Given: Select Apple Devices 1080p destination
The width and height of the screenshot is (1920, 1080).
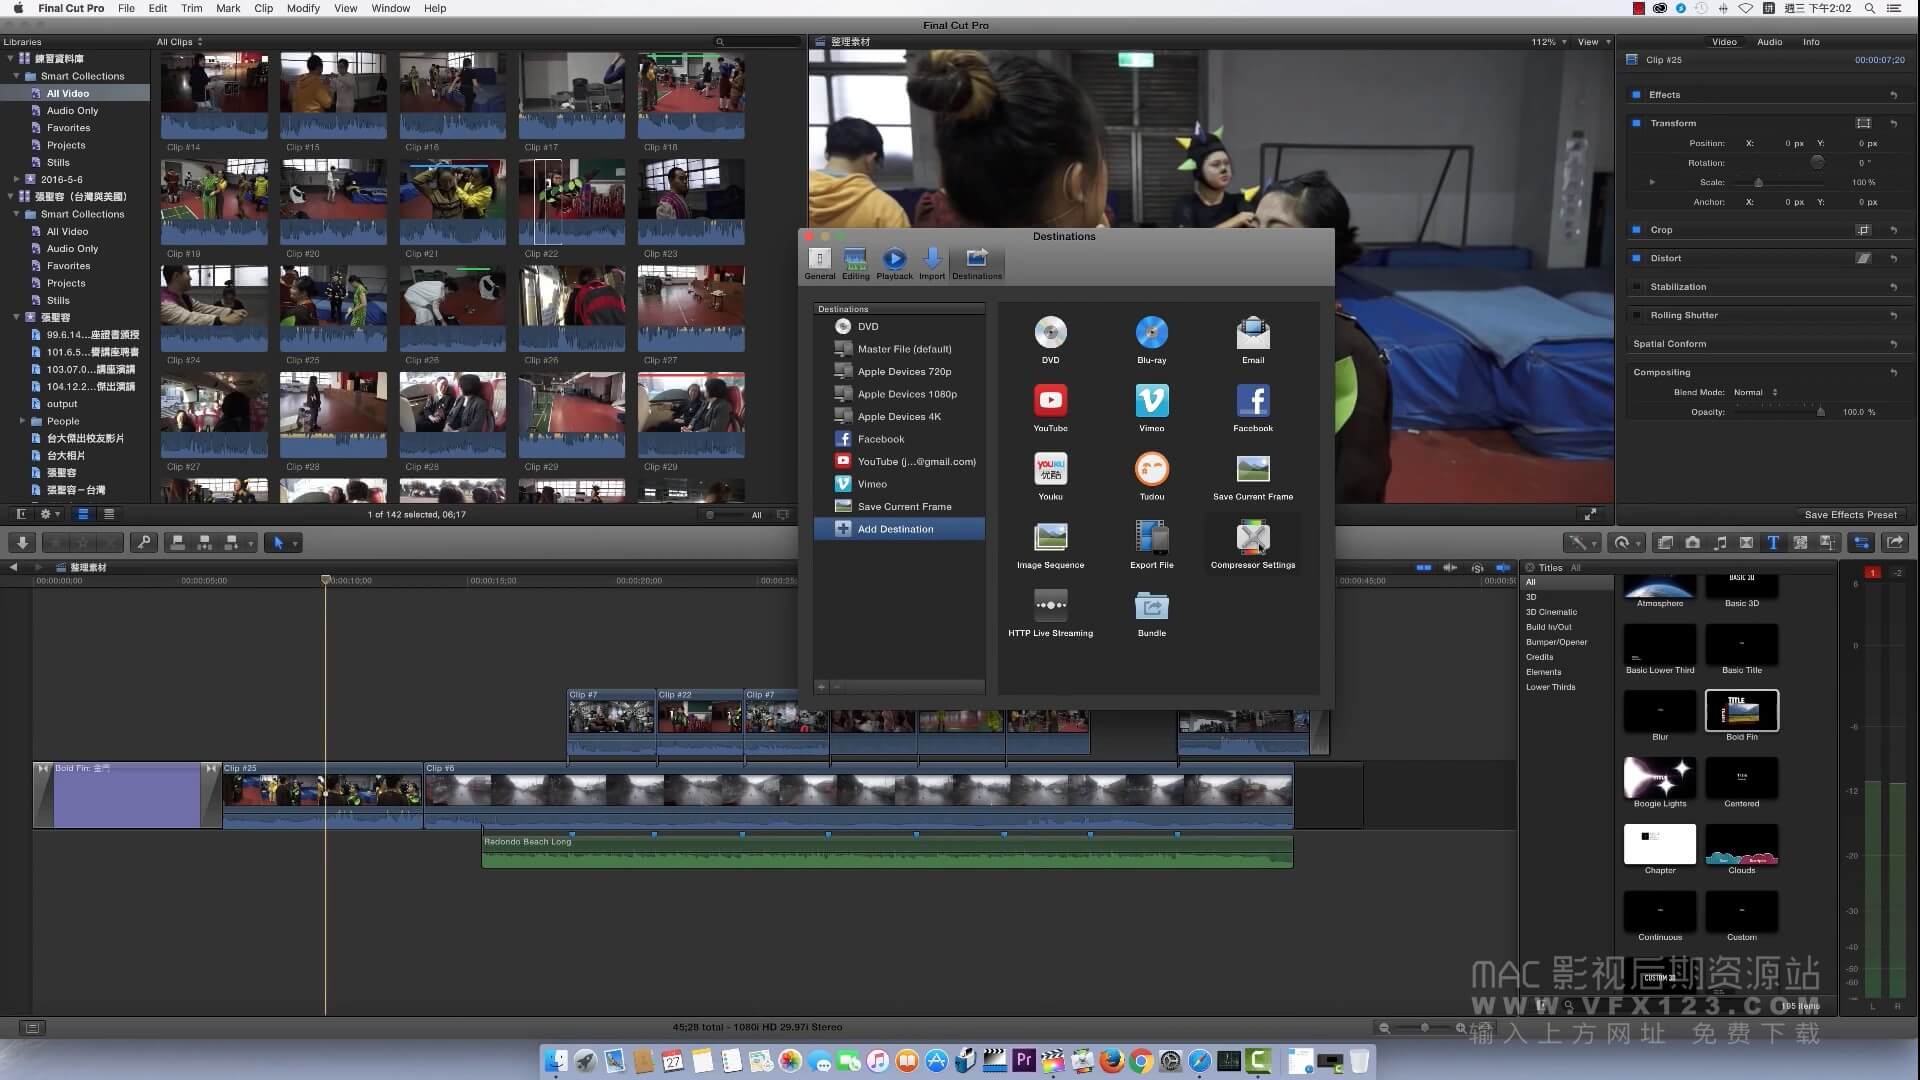Looking at the screenshot, I should [899, 394].
